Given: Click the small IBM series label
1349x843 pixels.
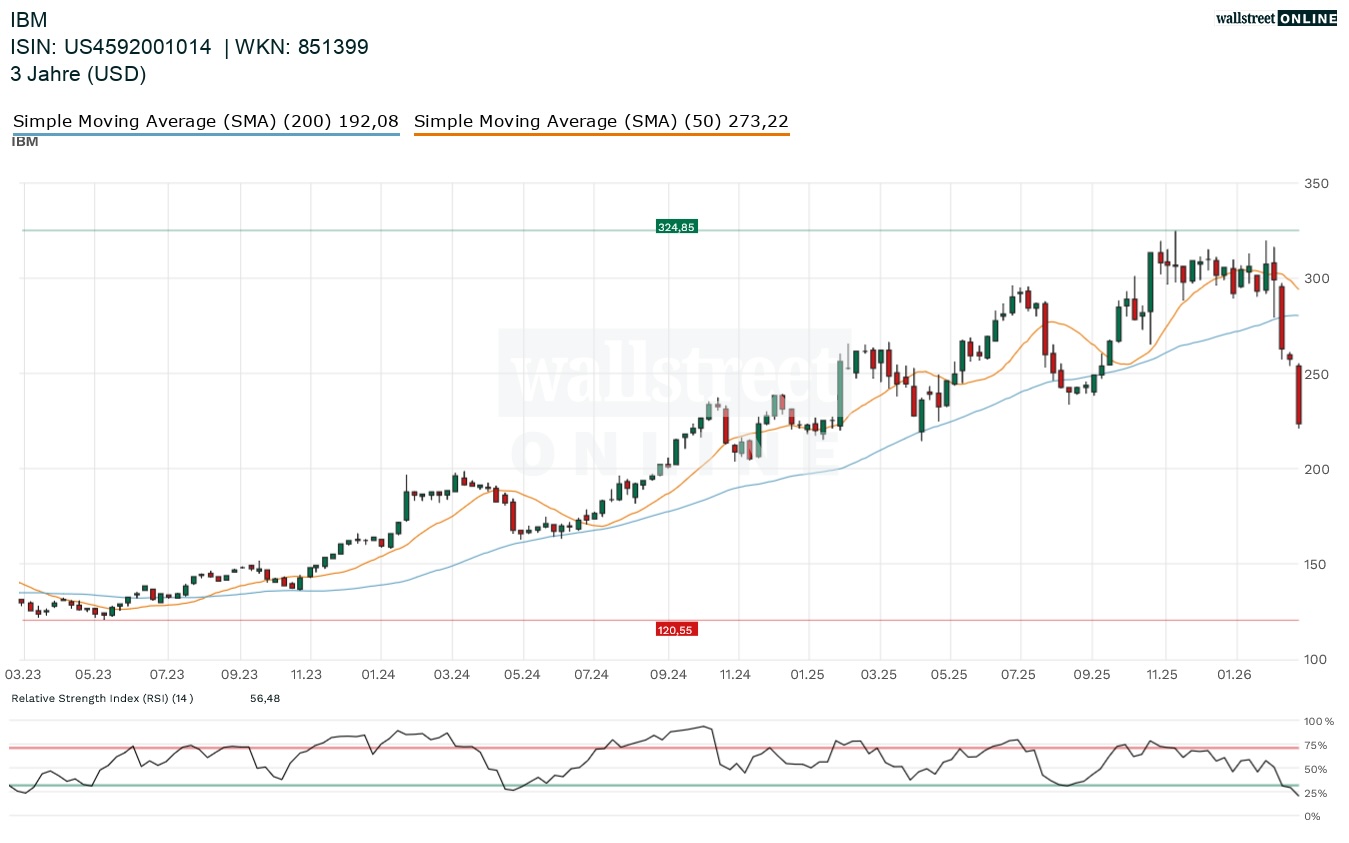Looking at the screenshot, I should click(25, 142).
